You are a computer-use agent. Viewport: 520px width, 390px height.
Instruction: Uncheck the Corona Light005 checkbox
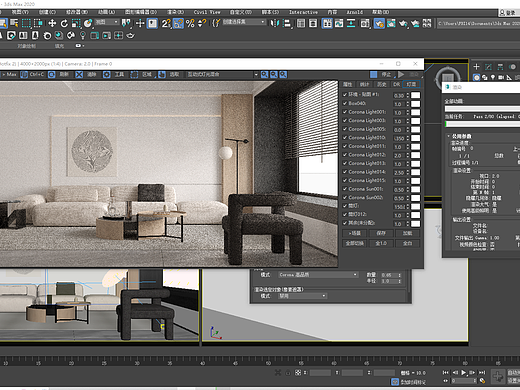[345, 129]
